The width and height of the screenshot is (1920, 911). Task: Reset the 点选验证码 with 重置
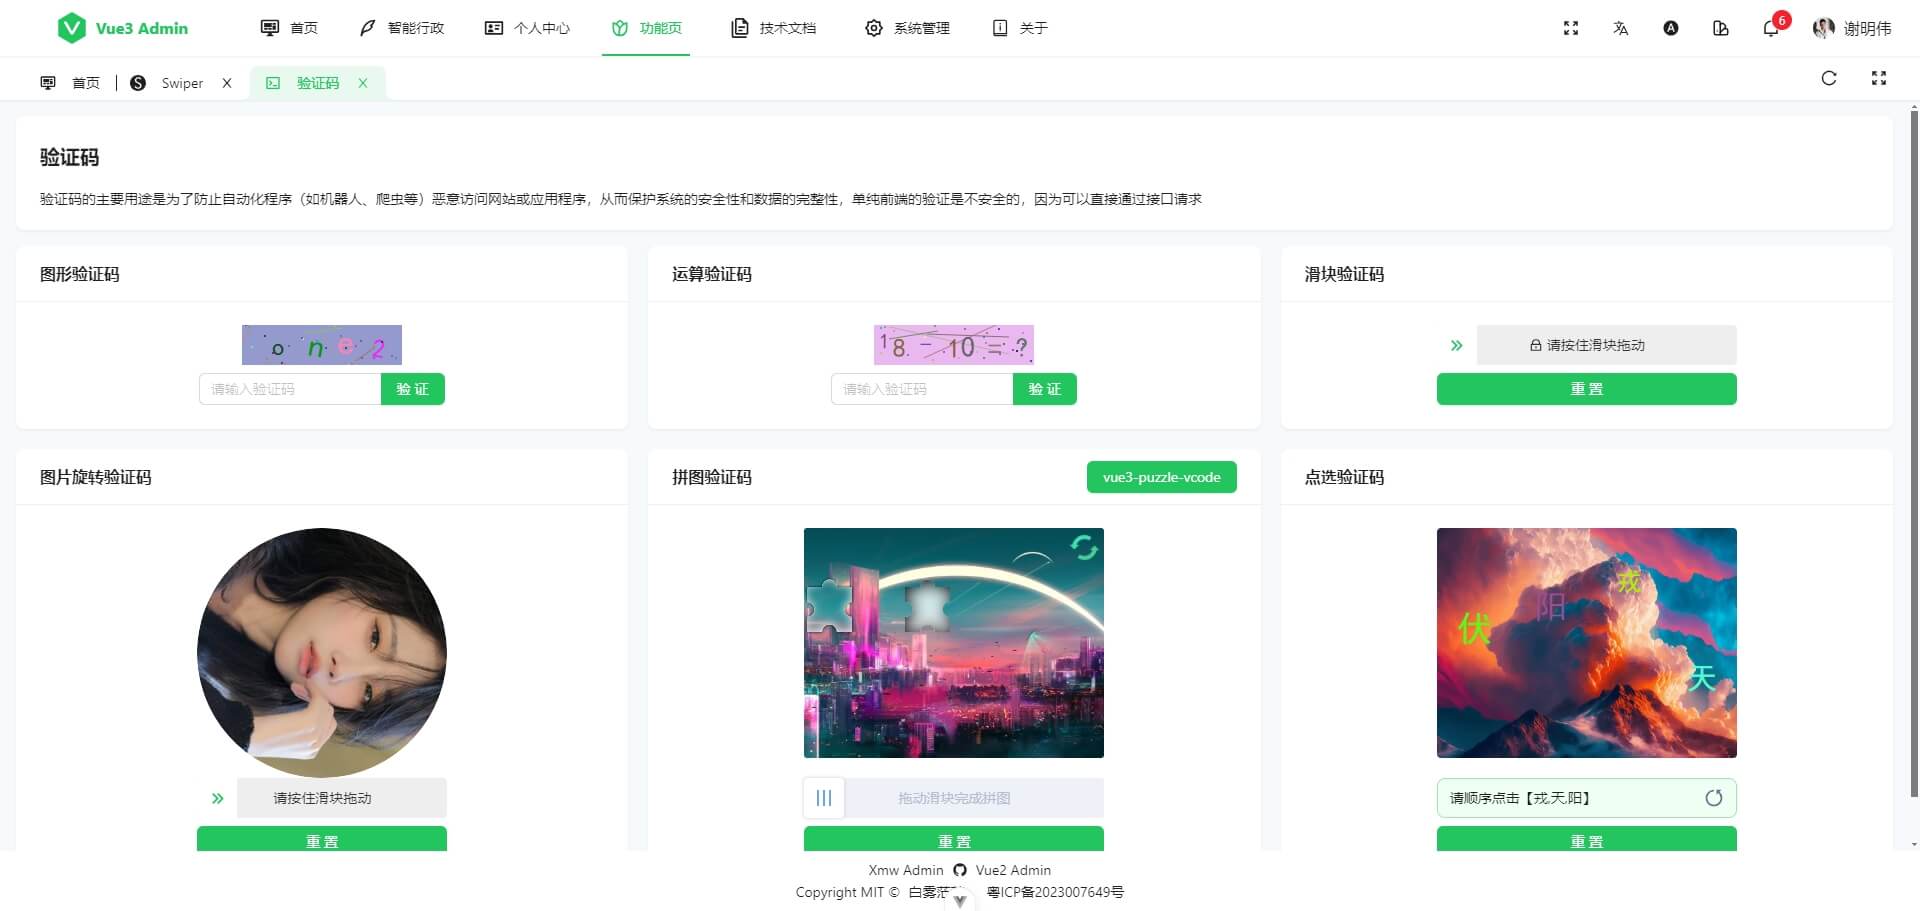[1587, 839]
